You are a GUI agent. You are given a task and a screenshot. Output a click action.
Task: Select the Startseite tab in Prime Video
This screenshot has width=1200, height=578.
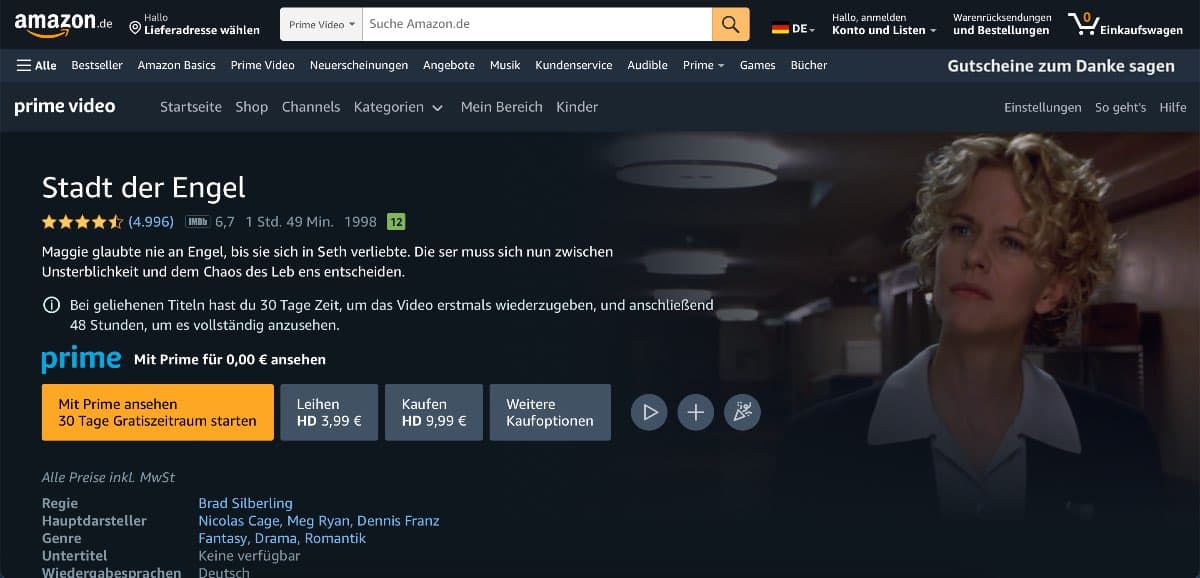click(x=190, y=107)
